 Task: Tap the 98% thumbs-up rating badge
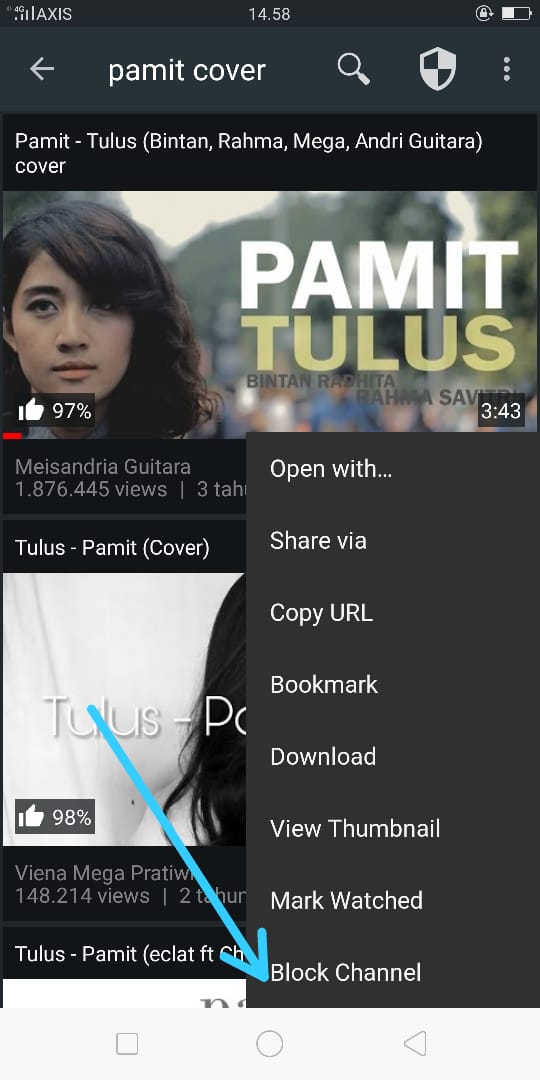[54, 817]
